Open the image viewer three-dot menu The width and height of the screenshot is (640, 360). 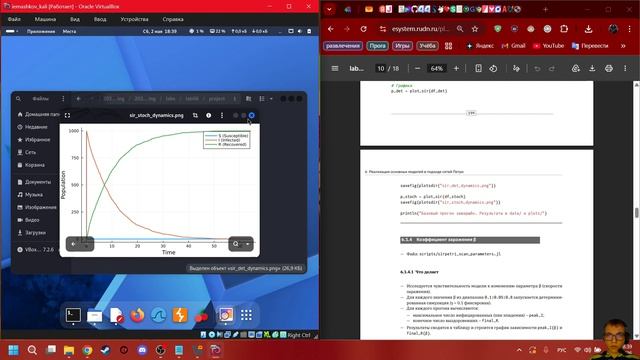(x=222, y=116)
